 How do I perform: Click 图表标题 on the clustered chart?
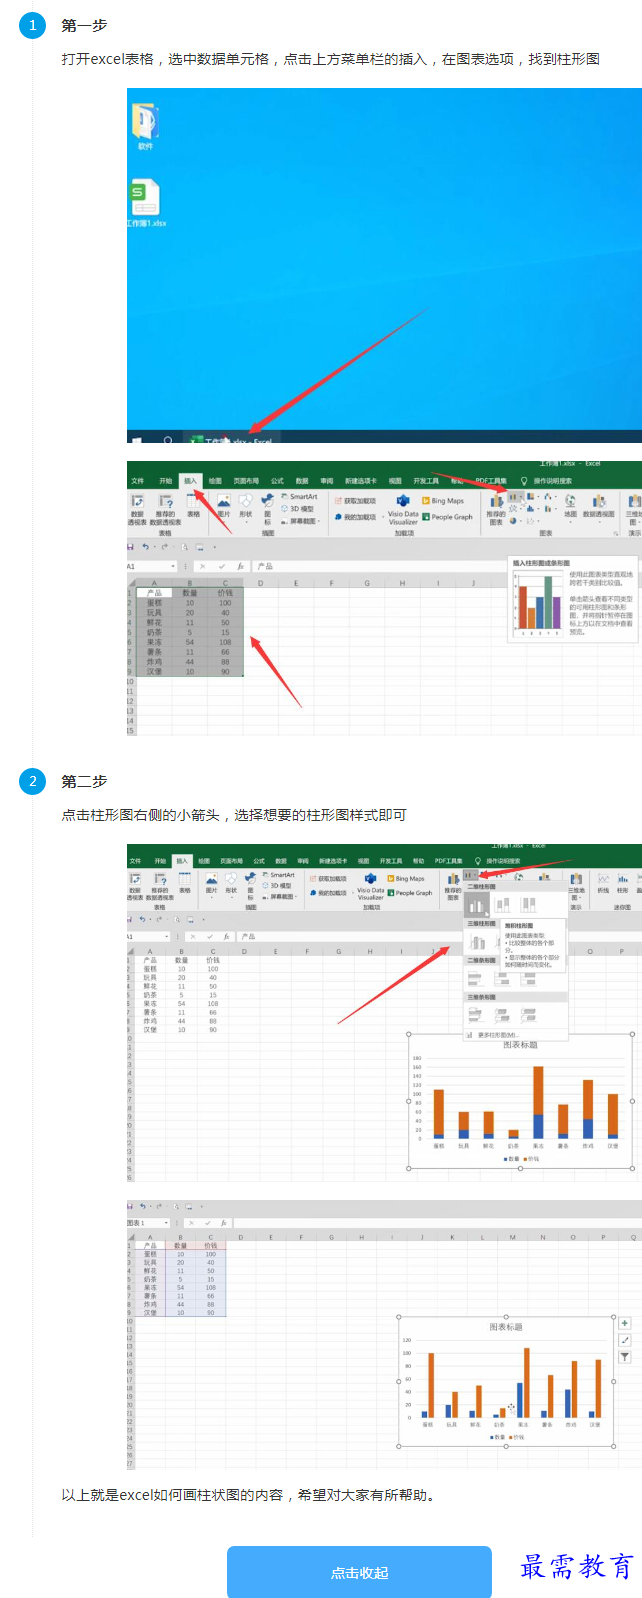506,1327
